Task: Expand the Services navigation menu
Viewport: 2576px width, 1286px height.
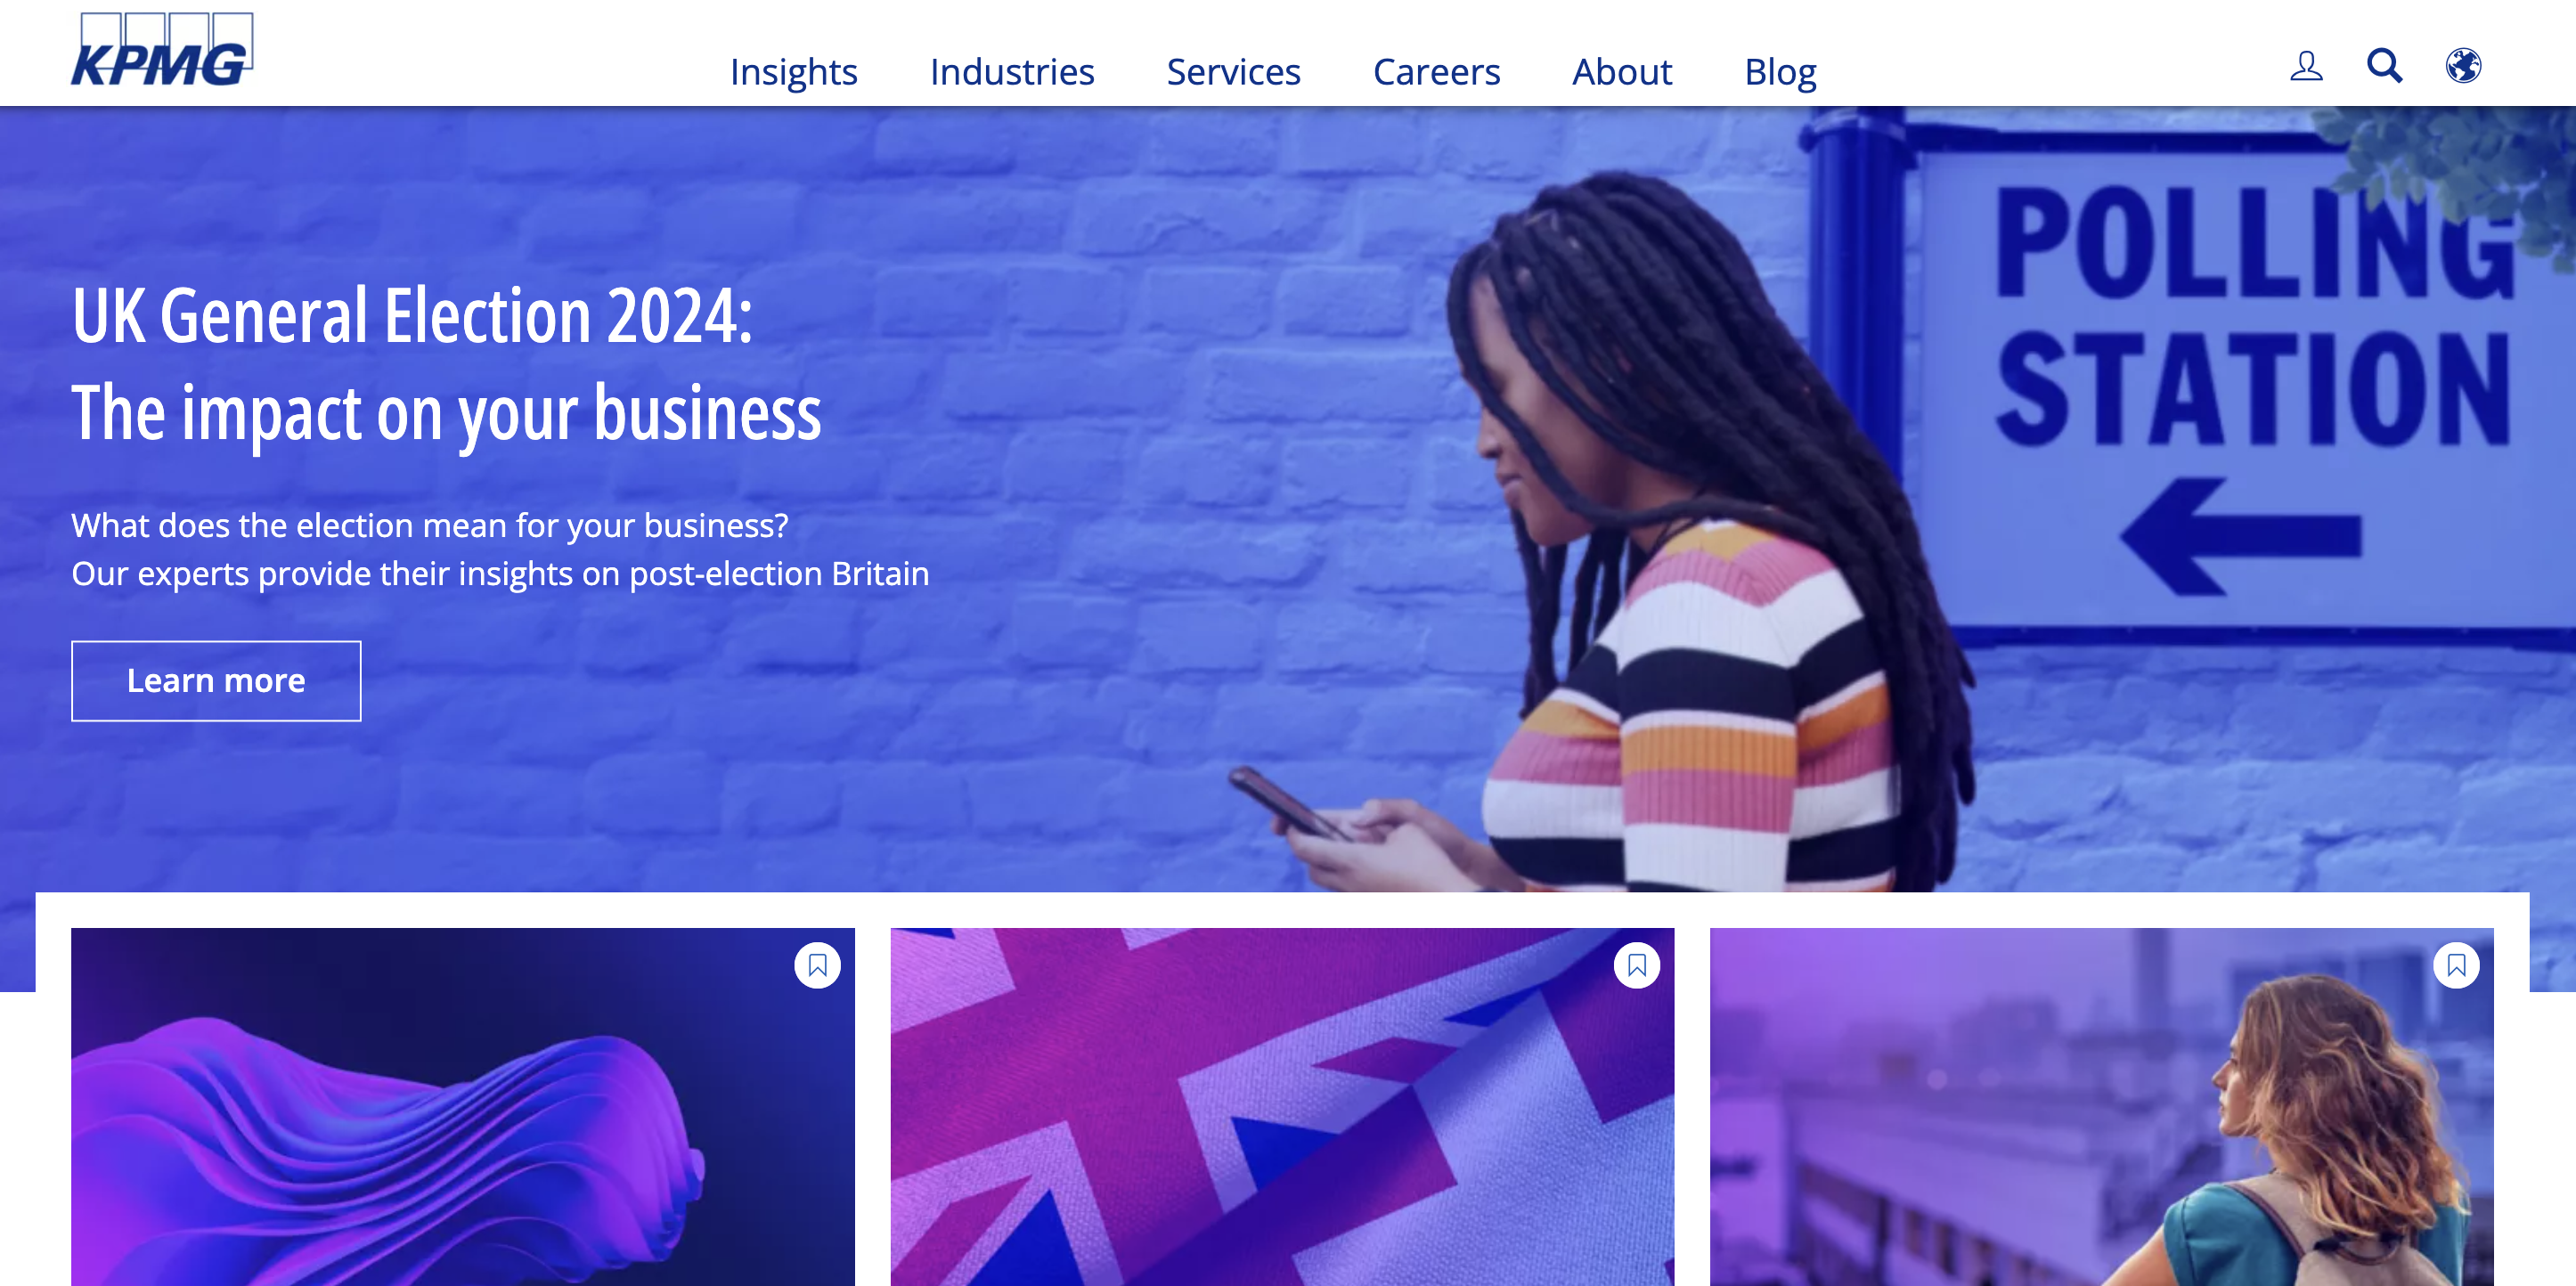Action: click(1233, 72)
